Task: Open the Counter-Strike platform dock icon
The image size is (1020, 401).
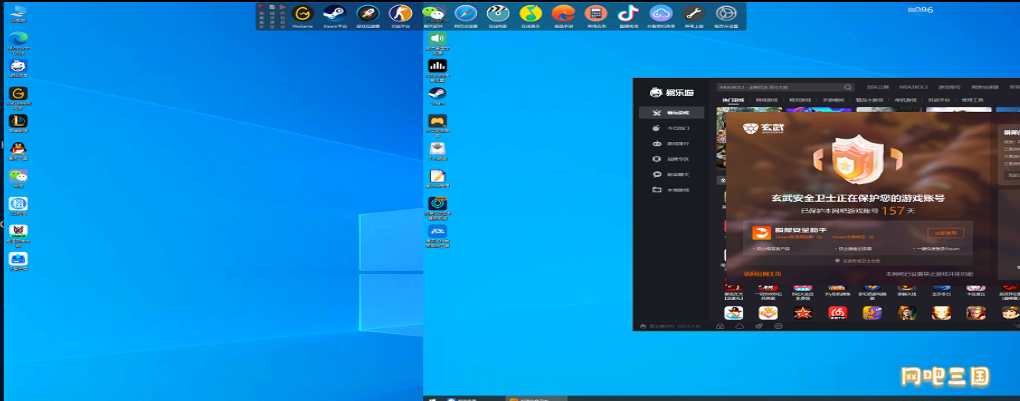Action: 400,14
